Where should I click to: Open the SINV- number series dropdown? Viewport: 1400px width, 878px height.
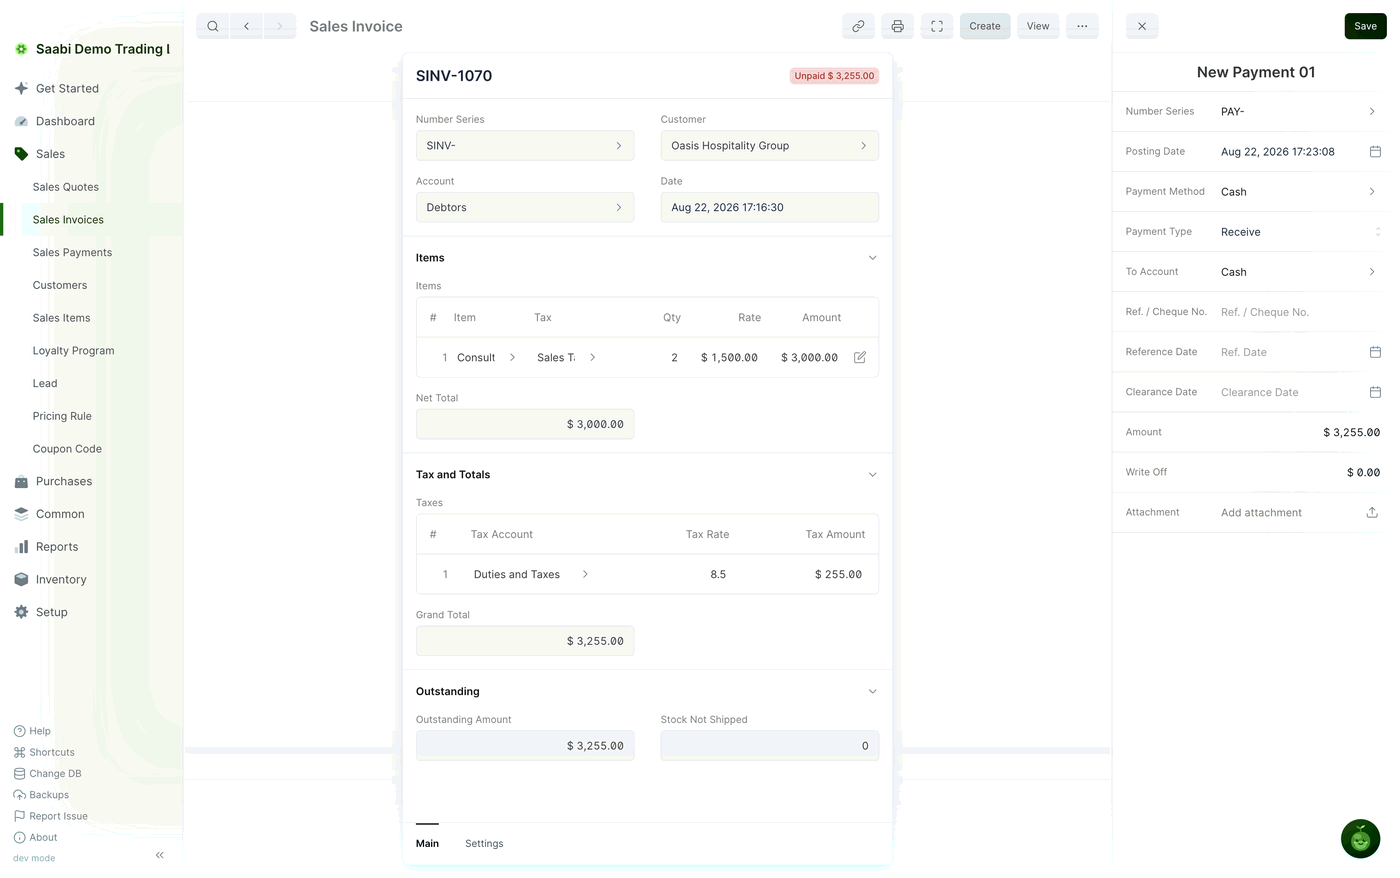click(x=525, y=146)
